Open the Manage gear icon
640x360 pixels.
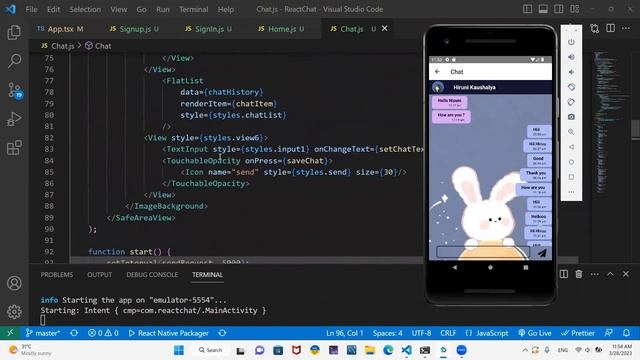14,311
